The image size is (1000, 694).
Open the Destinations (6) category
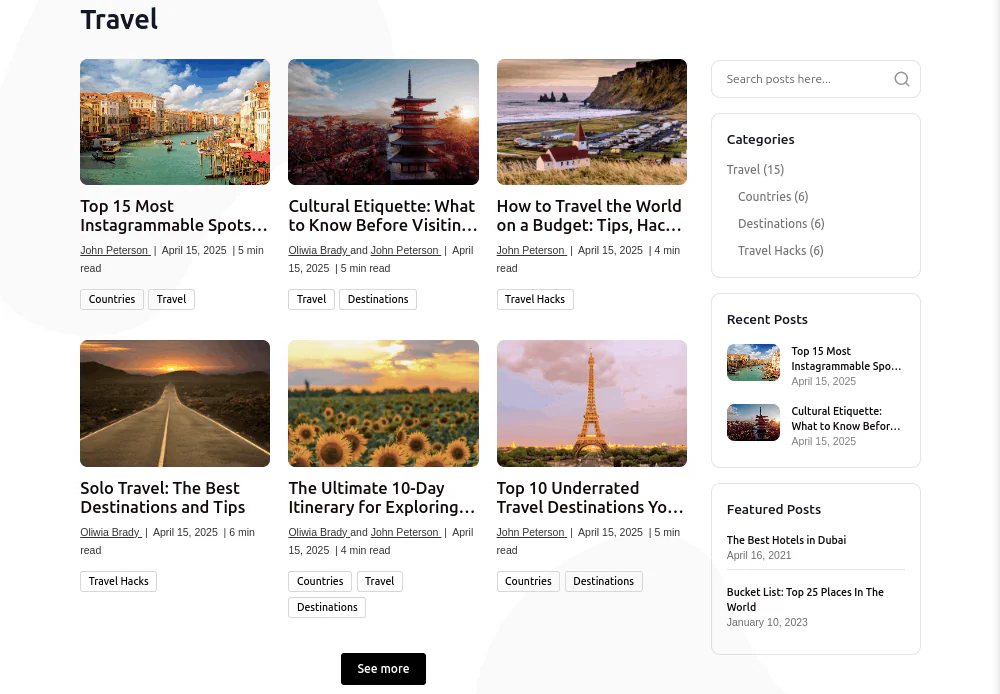781,223
